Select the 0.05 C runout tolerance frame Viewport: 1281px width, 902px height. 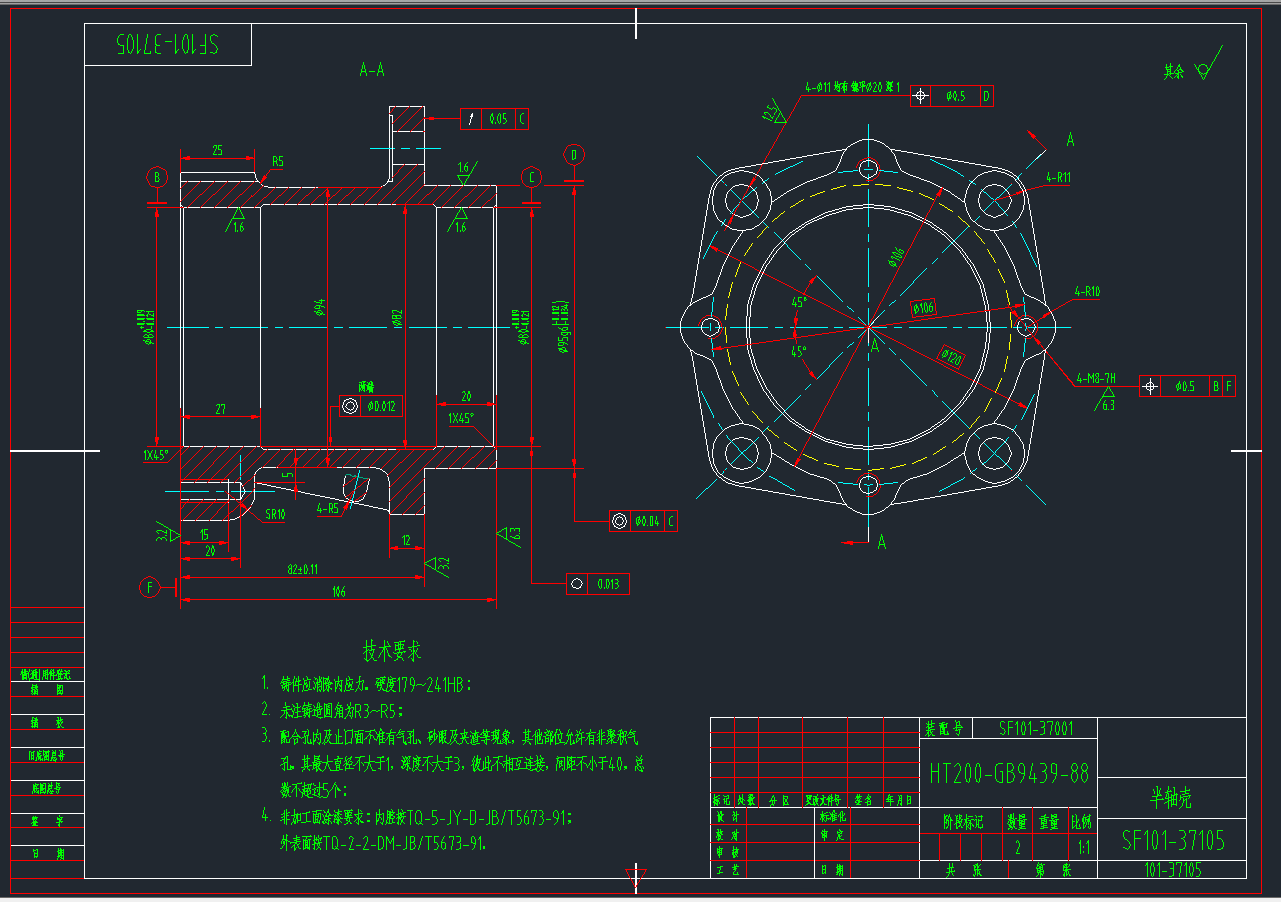click(493, 119)
